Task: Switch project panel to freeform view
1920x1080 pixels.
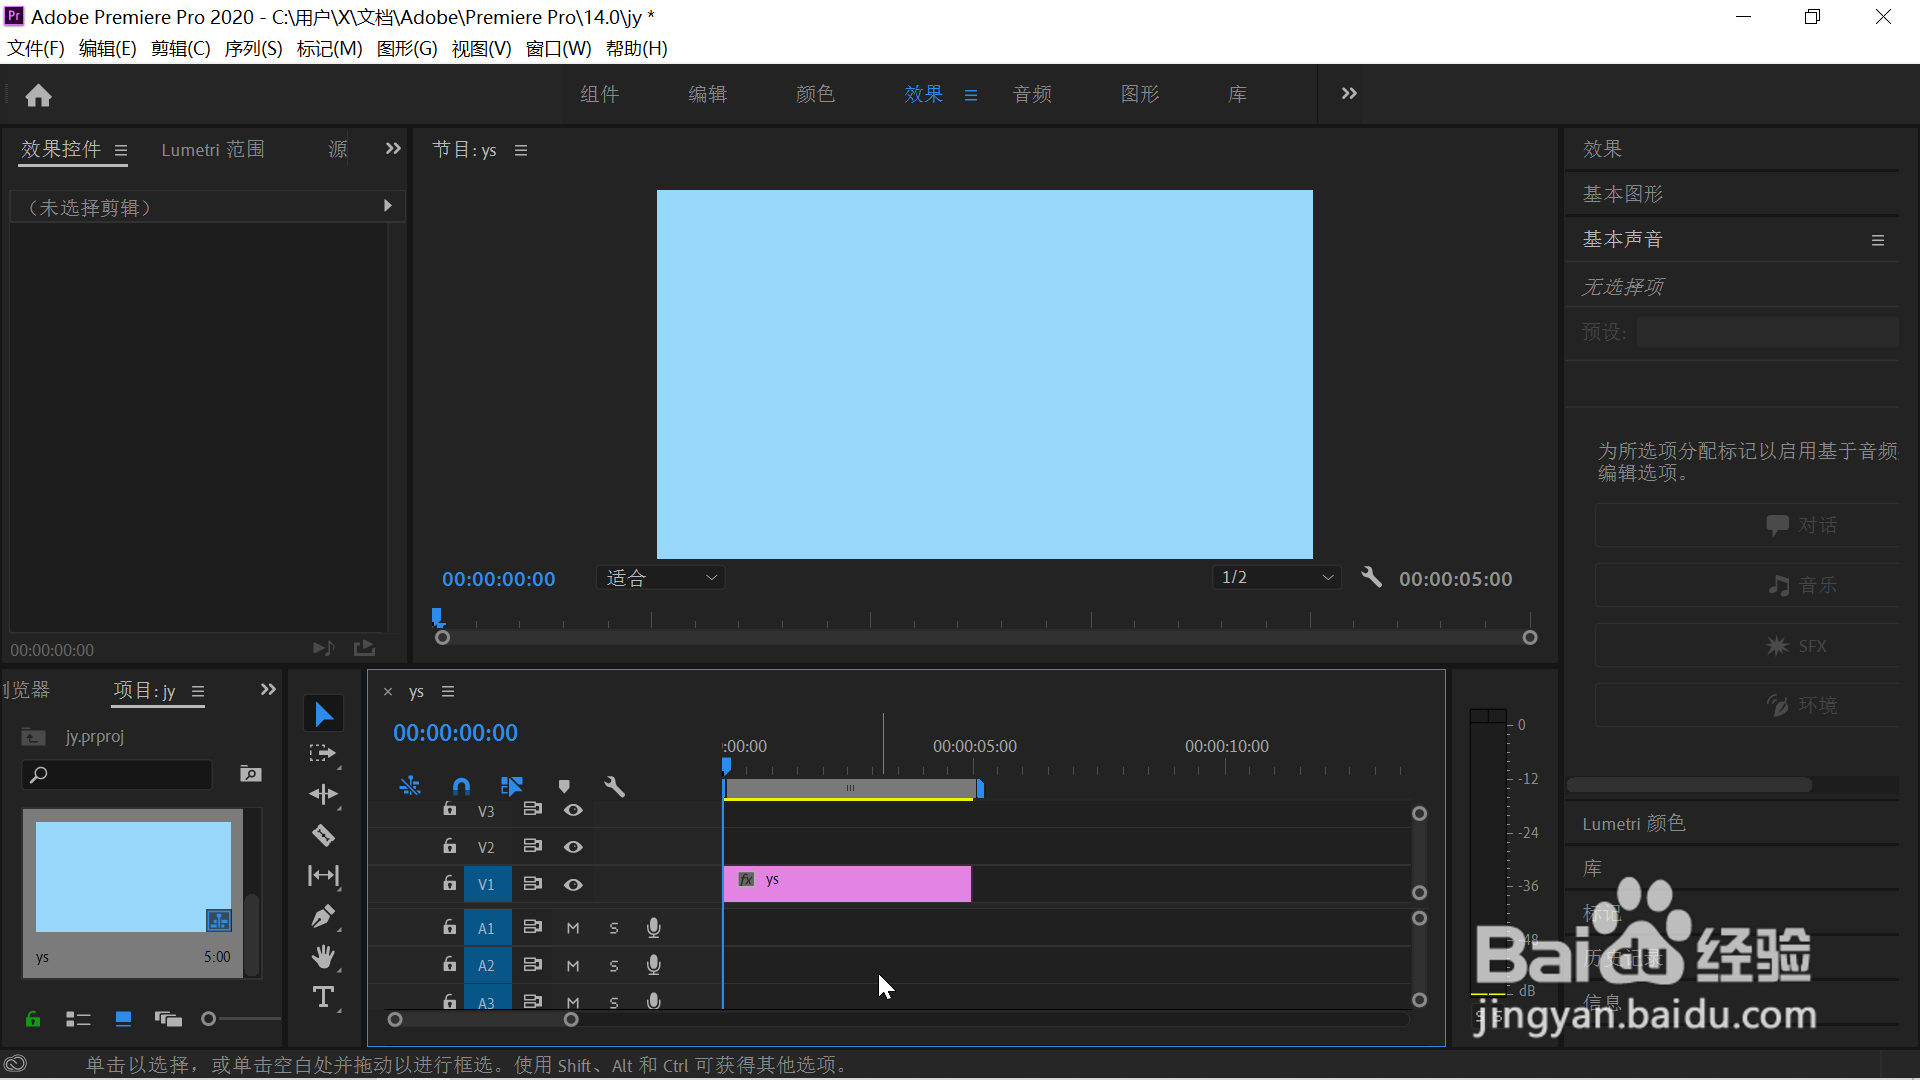Action: click(168, 1019)
